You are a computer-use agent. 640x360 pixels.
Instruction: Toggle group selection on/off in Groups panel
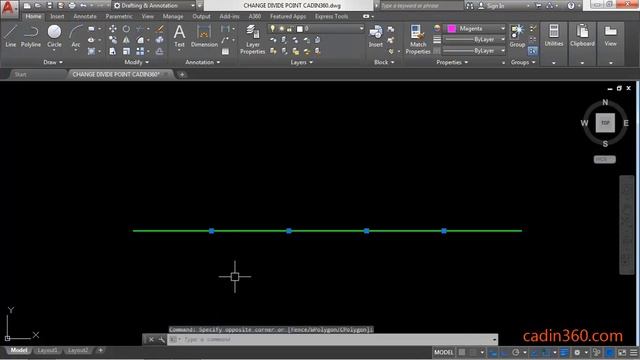pos(533,51)
